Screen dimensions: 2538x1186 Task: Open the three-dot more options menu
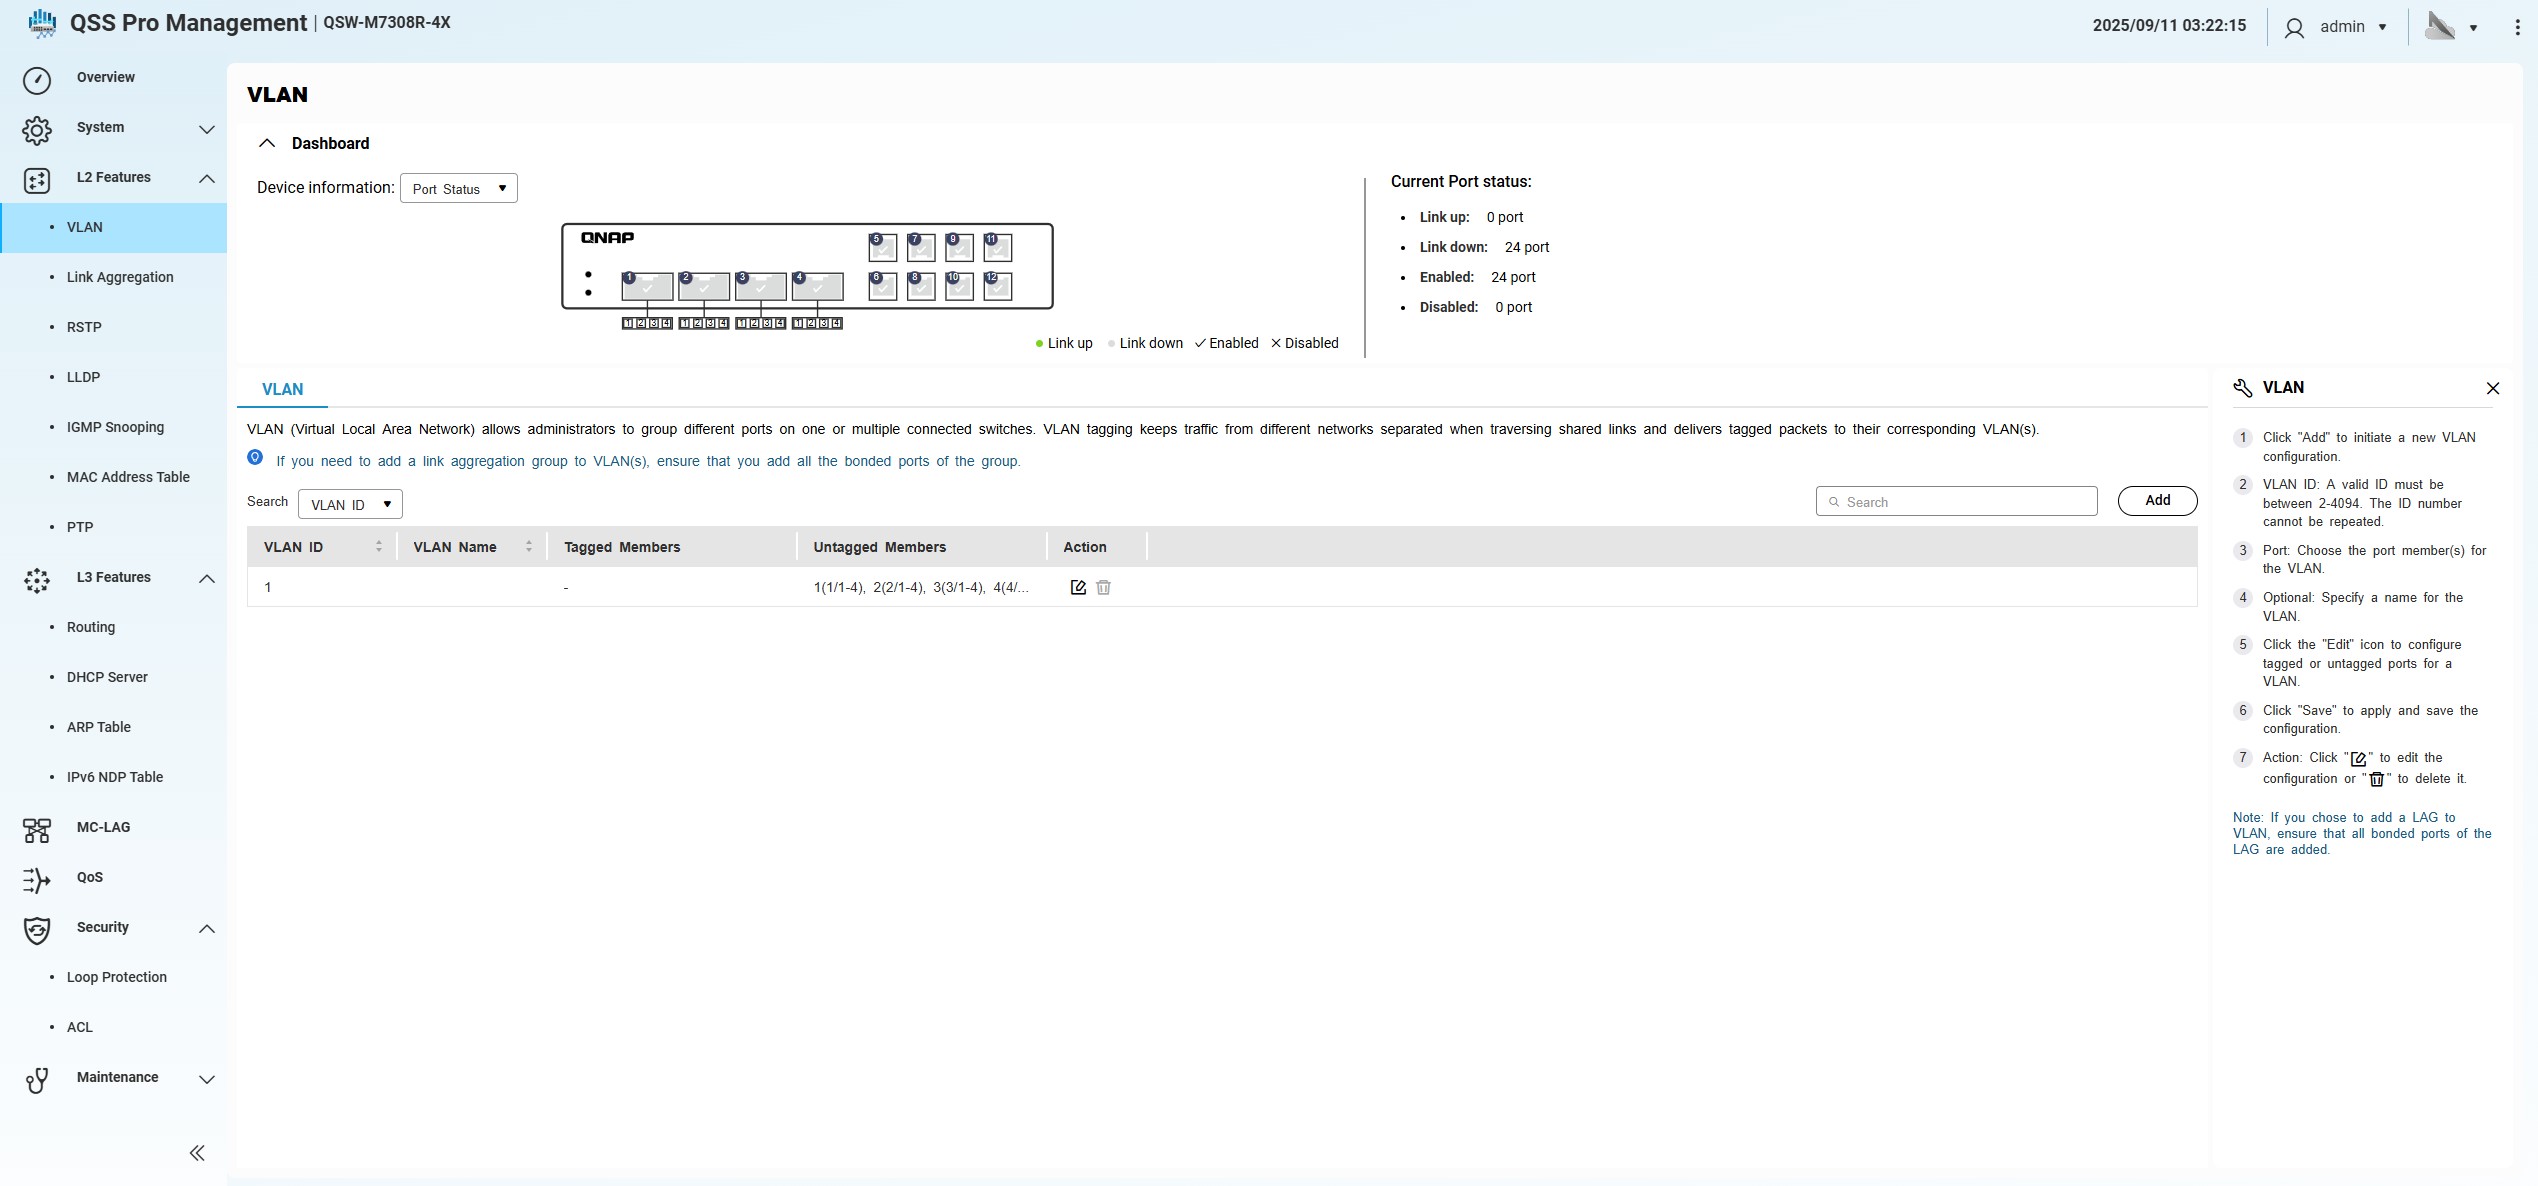pos(2516,27)
